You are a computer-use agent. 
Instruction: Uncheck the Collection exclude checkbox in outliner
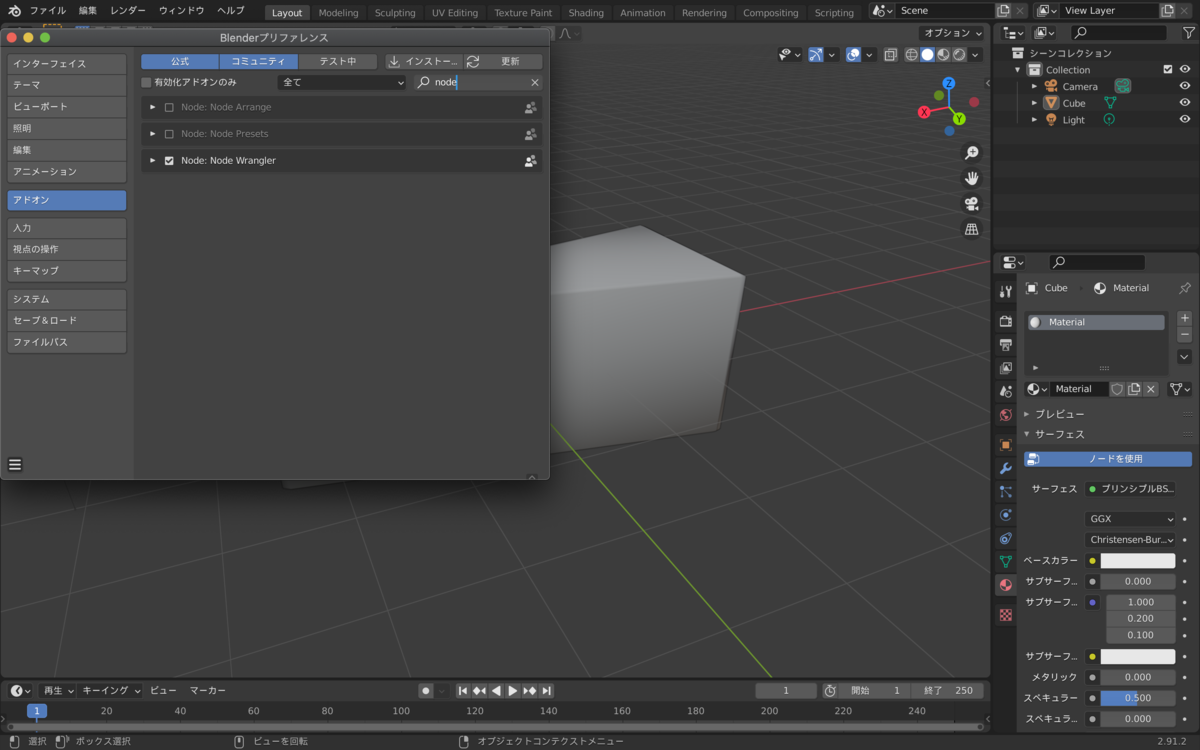(x=1168, y=70)
